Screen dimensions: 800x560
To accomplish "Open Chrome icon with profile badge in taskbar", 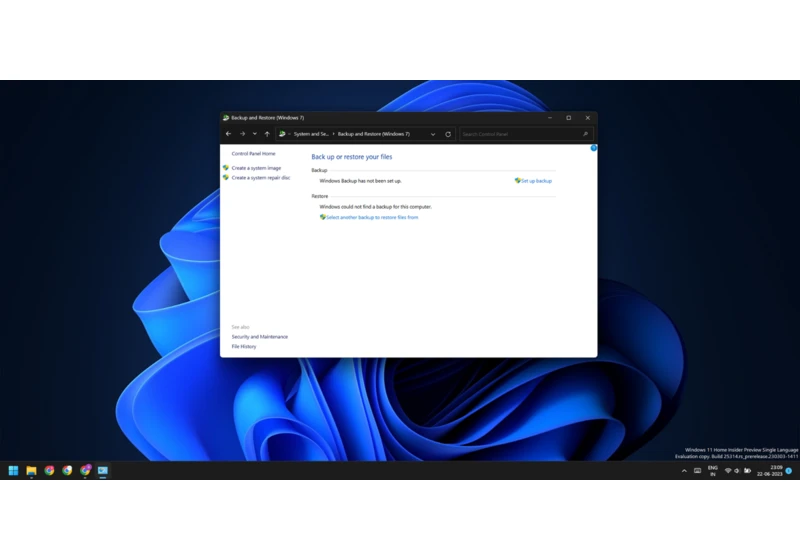I will [x=85, y=470].
